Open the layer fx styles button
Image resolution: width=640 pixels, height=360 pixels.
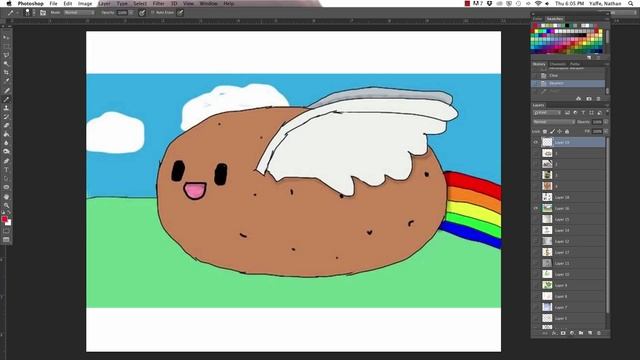tap(554, 333)
